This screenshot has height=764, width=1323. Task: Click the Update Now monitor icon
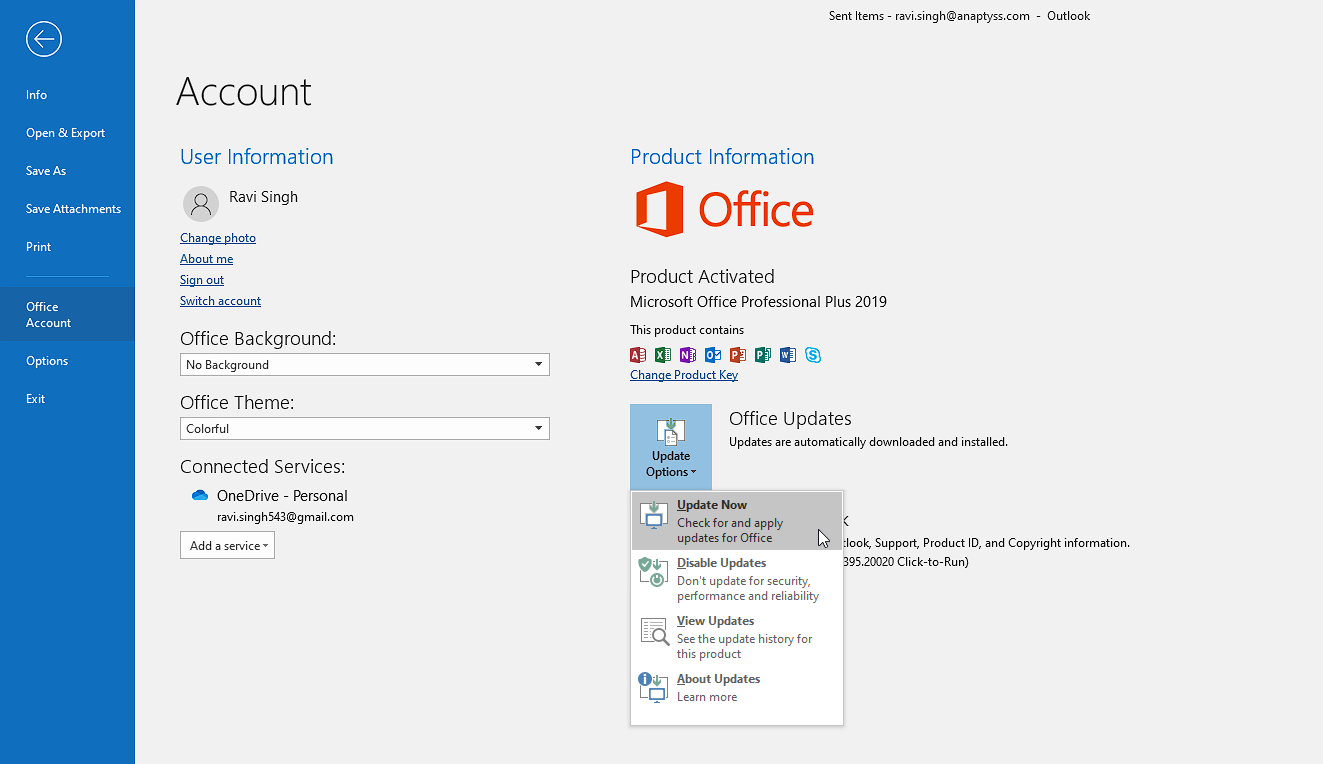click(653, 515)
